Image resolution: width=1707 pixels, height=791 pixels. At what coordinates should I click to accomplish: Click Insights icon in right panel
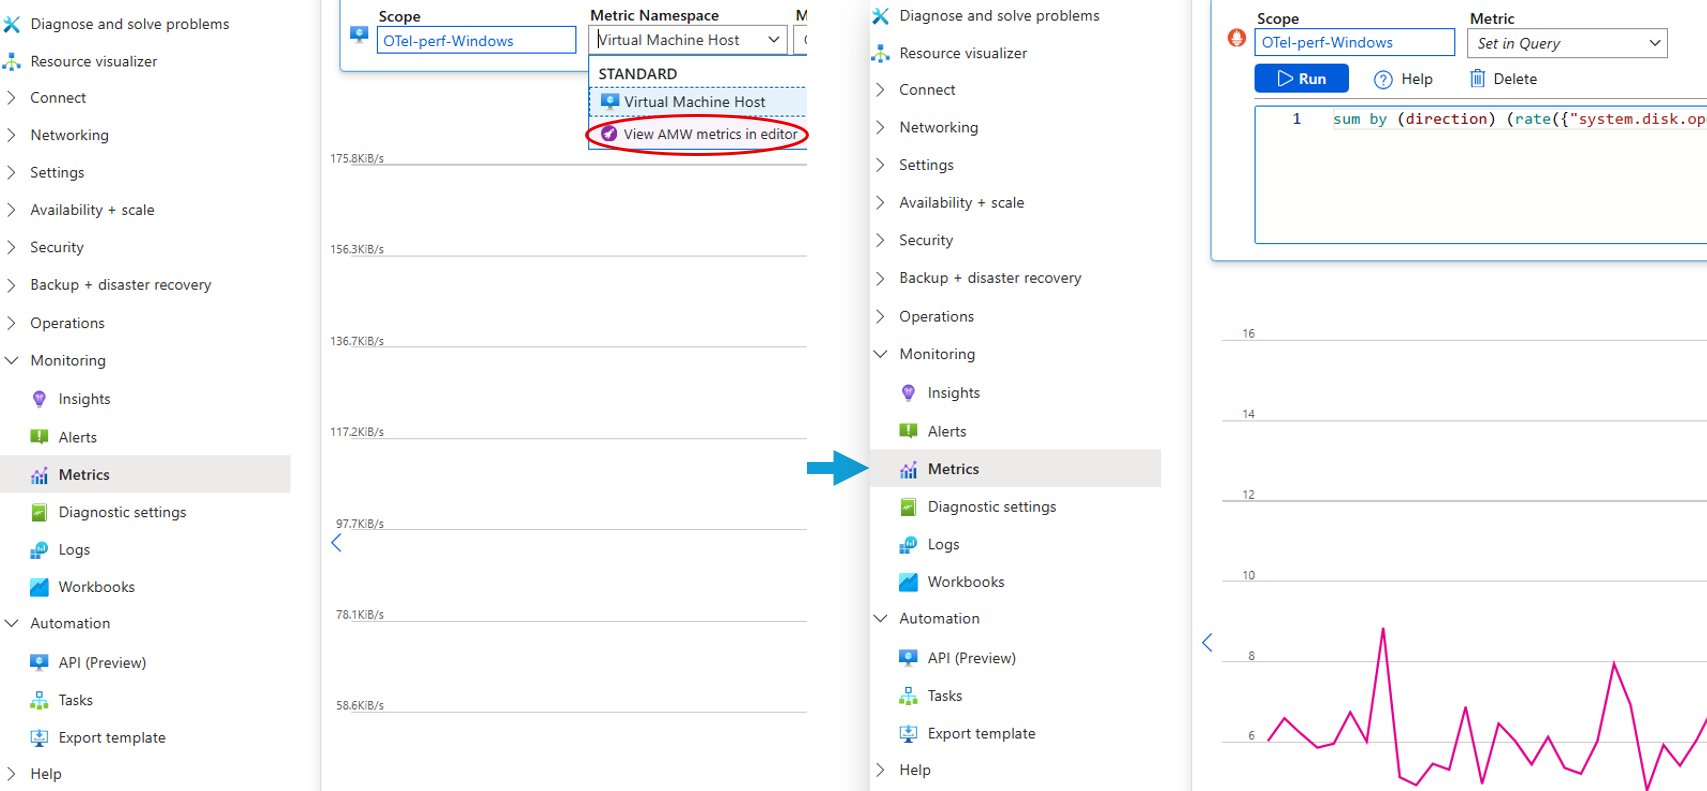click(908, 393)
